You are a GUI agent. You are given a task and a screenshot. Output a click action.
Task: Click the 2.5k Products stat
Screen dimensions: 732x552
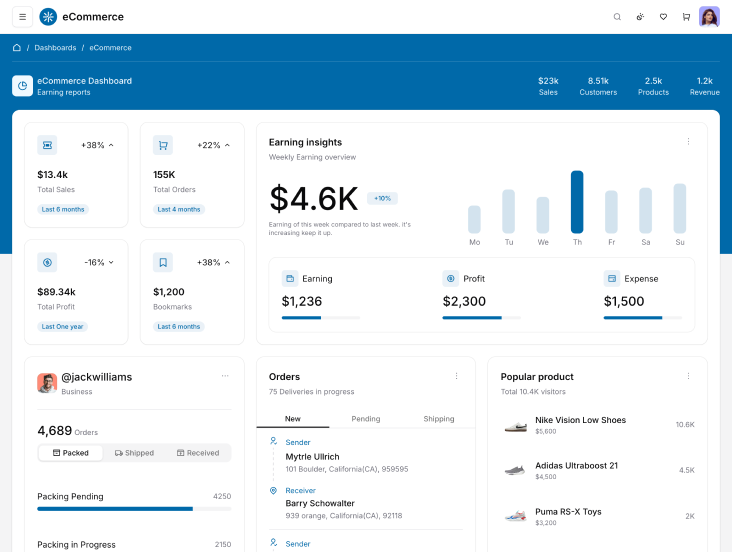tap(653, 86)
